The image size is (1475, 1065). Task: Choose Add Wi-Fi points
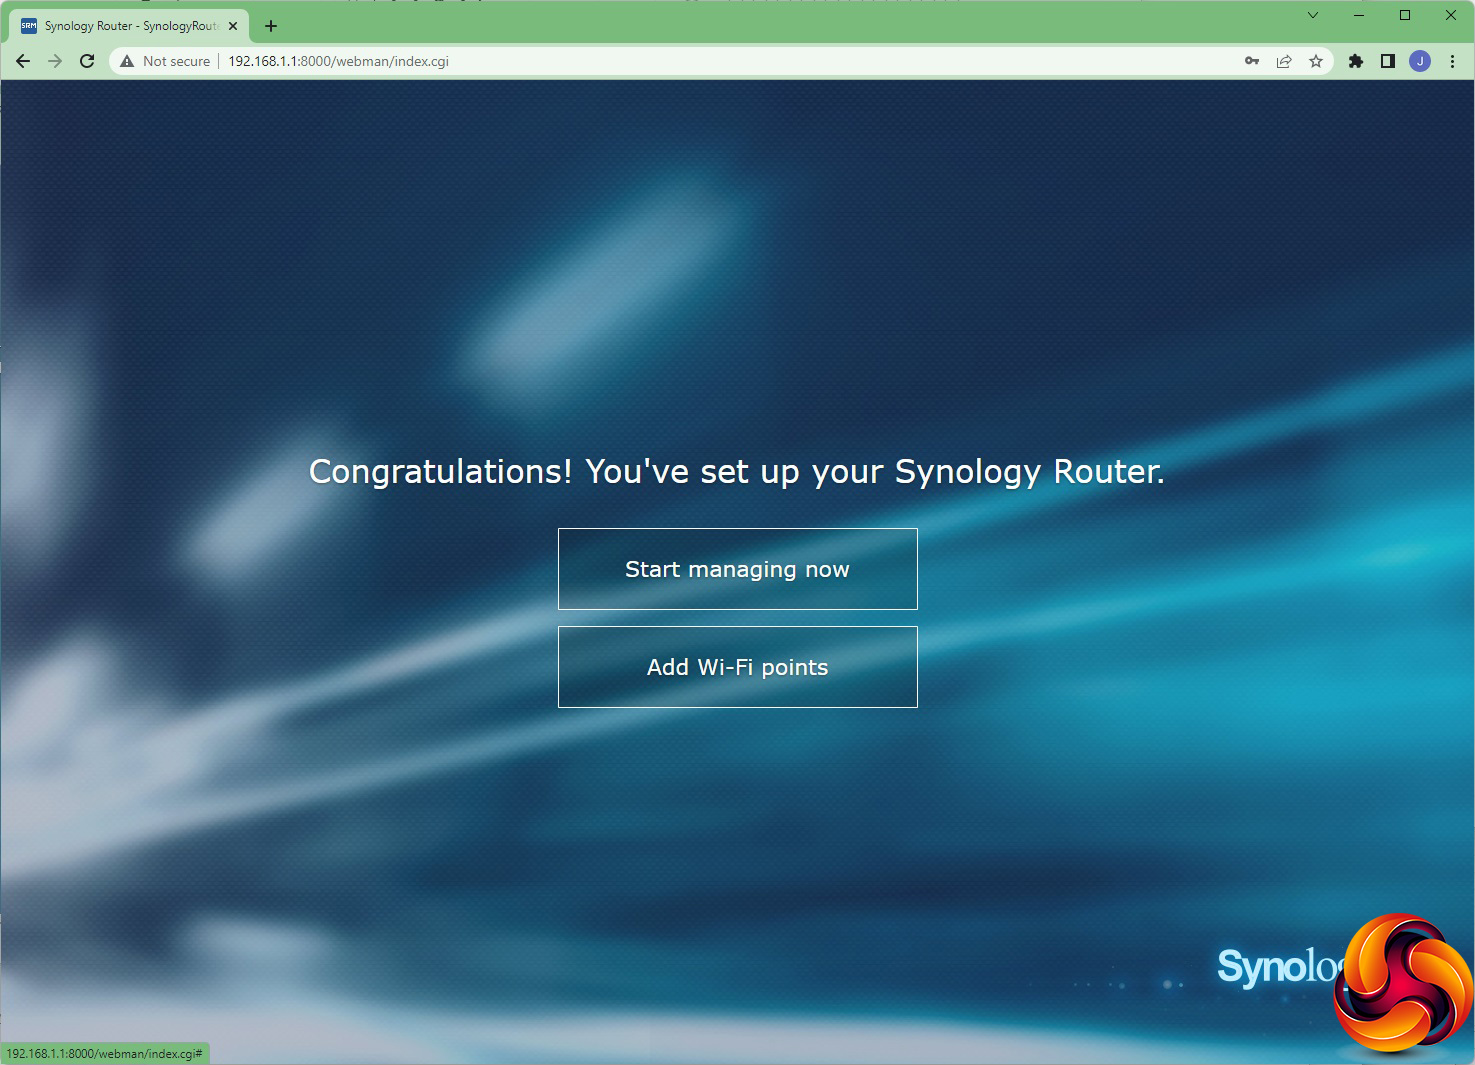tap(738, 667)
